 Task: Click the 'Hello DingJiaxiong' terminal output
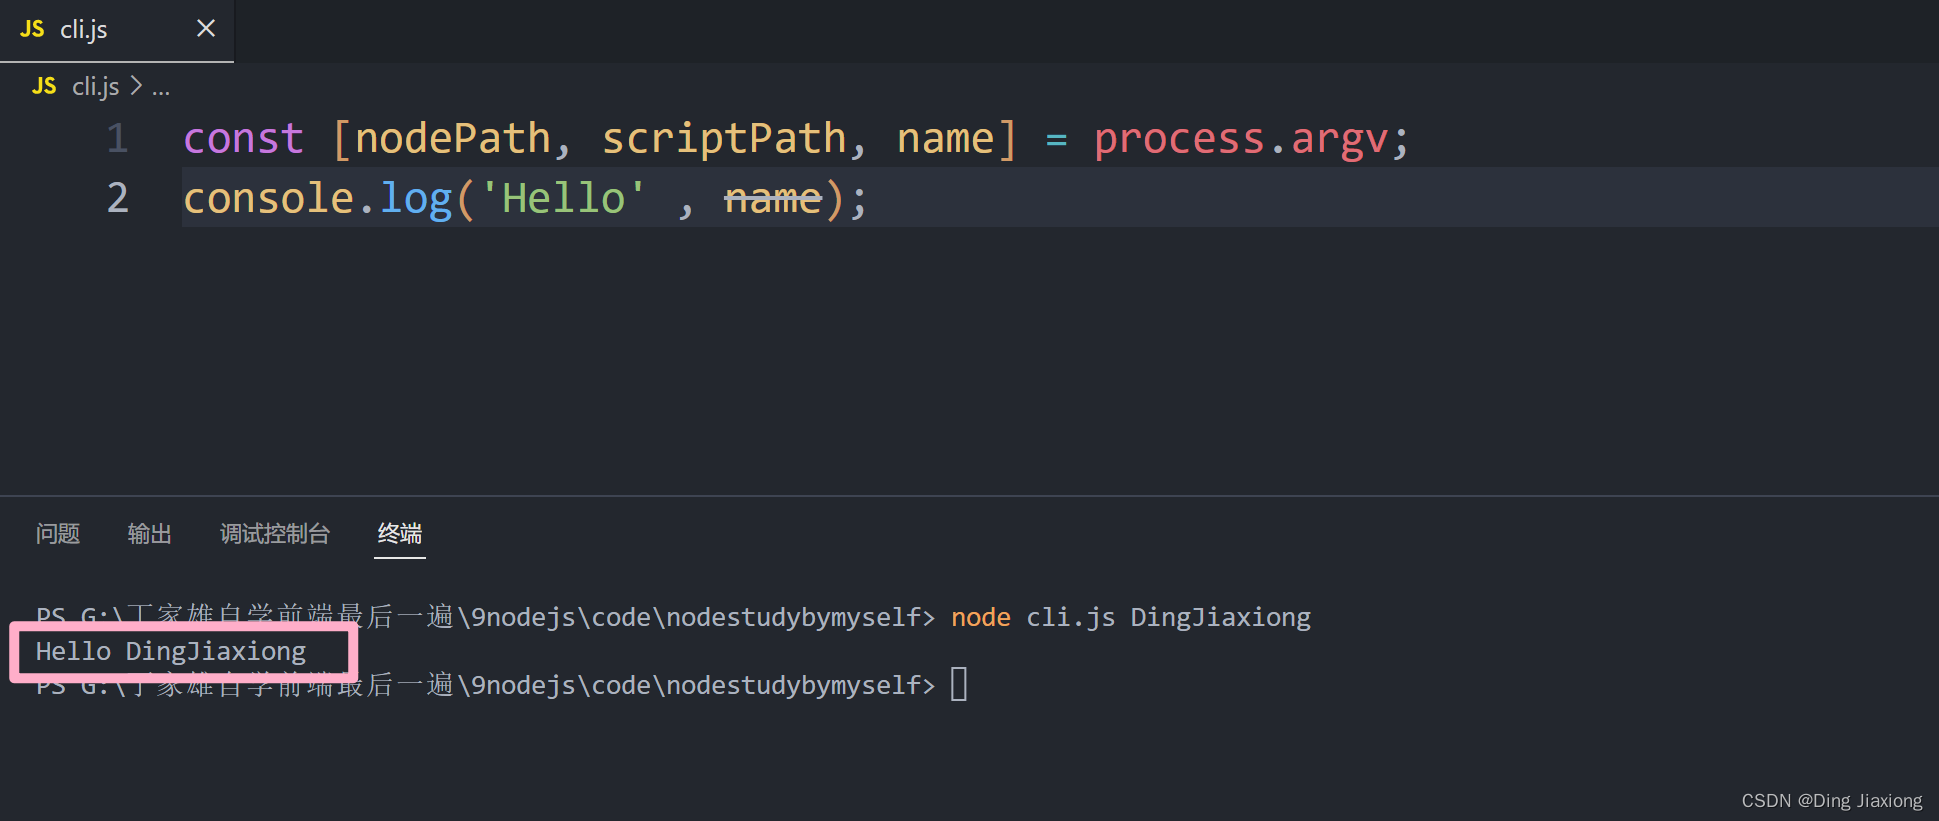click(x=171, y=652)
